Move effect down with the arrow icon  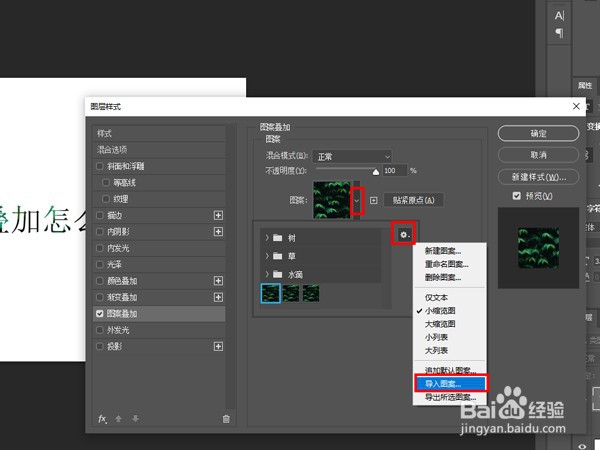[135, 419]
